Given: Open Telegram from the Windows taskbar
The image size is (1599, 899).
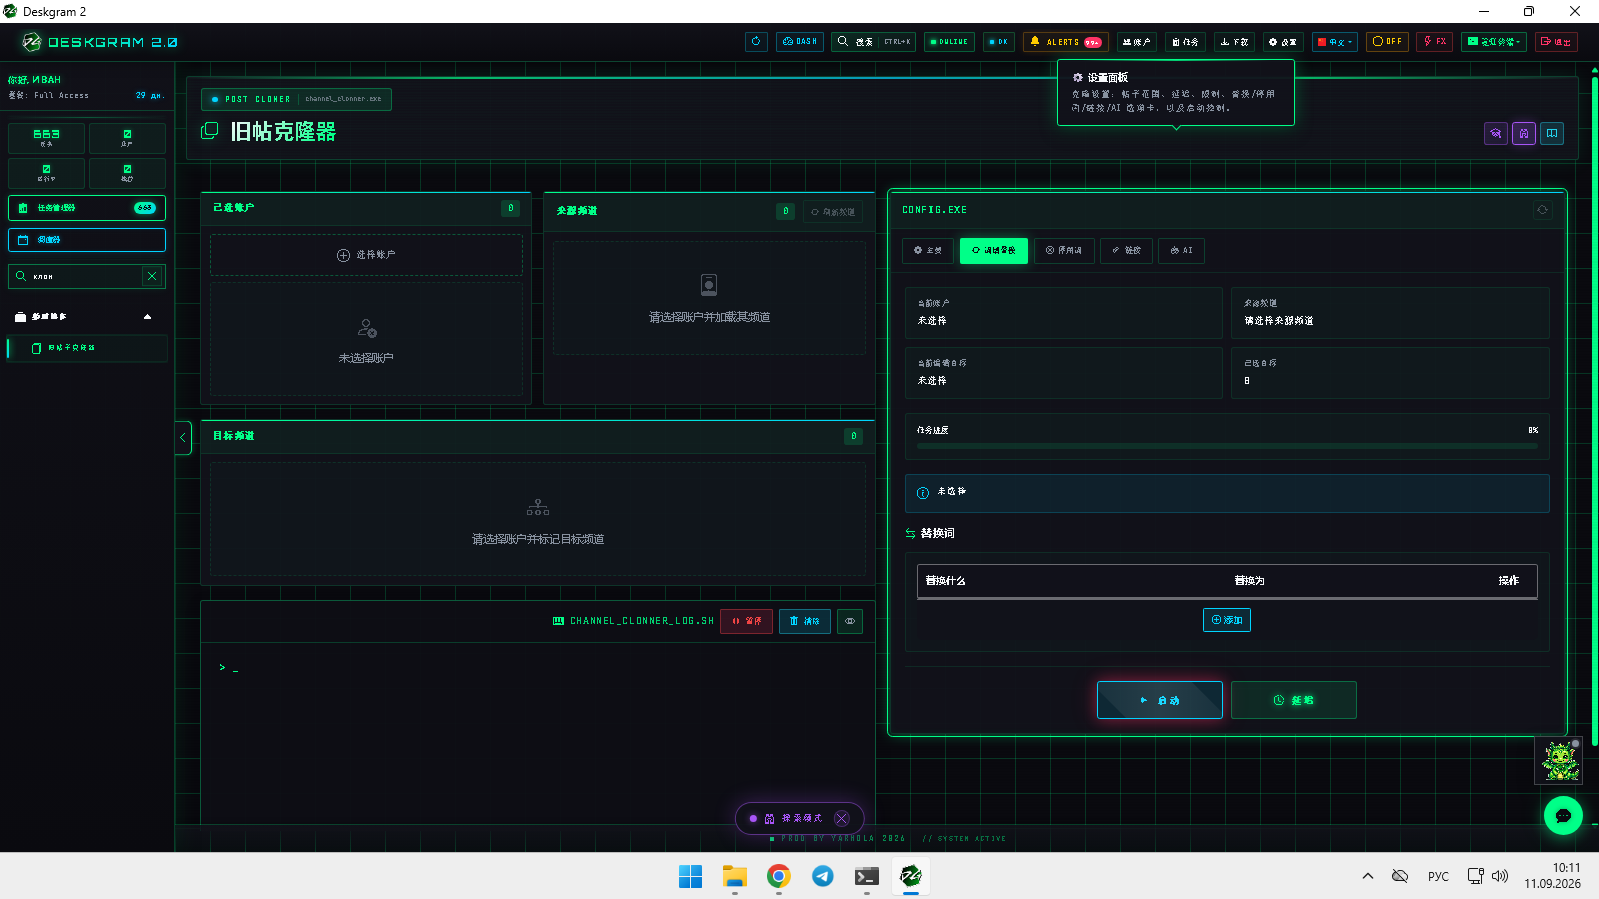Looking at the screenshot, I should pos(822,876).
